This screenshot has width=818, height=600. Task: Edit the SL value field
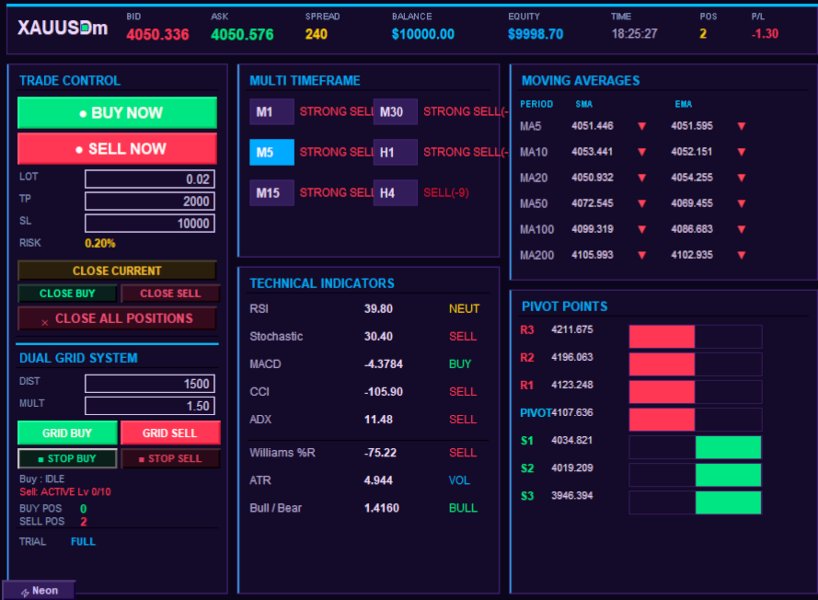(x=150, y=223)
